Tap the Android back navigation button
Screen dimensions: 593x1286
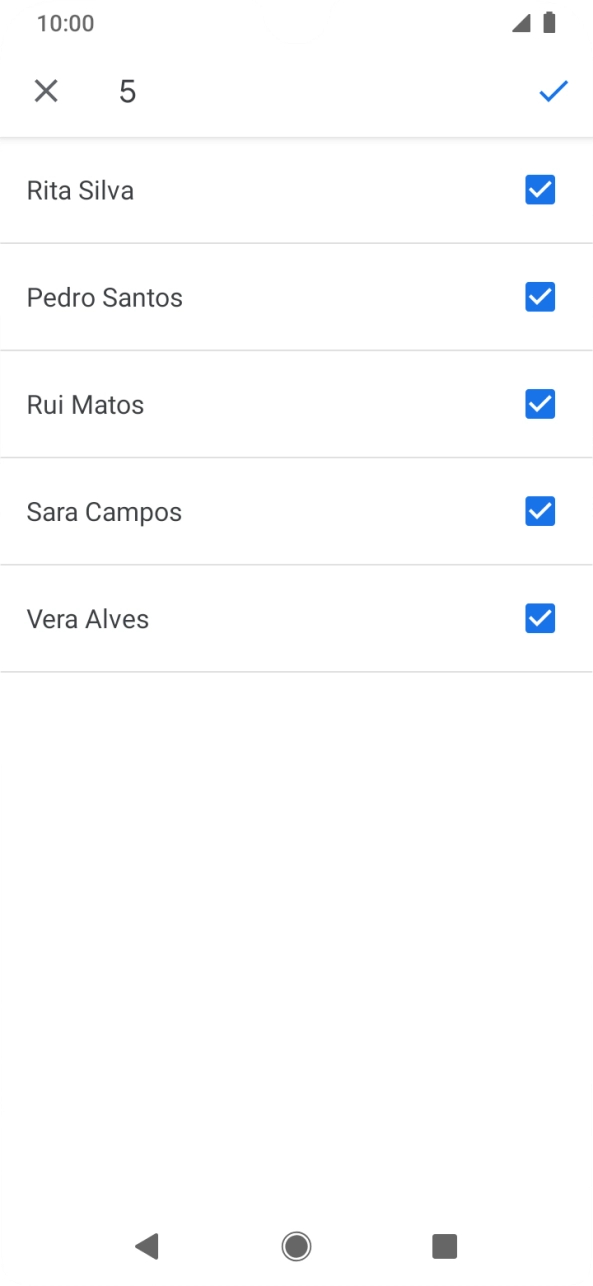pos(148,1246)
